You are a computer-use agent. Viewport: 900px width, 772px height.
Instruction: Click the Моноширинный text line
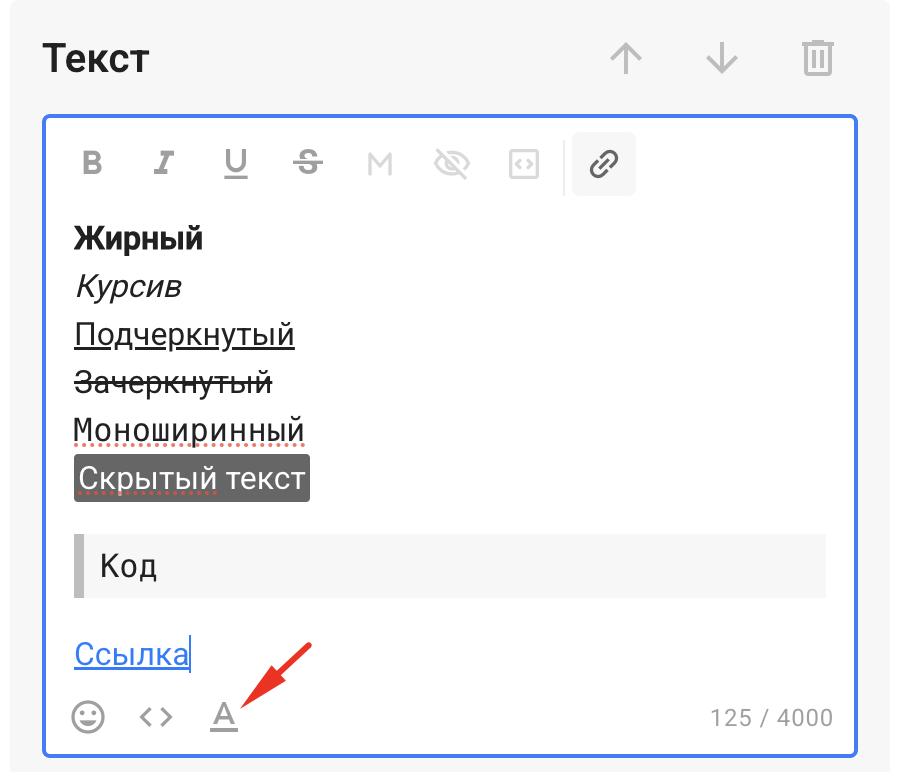point(189,430)
